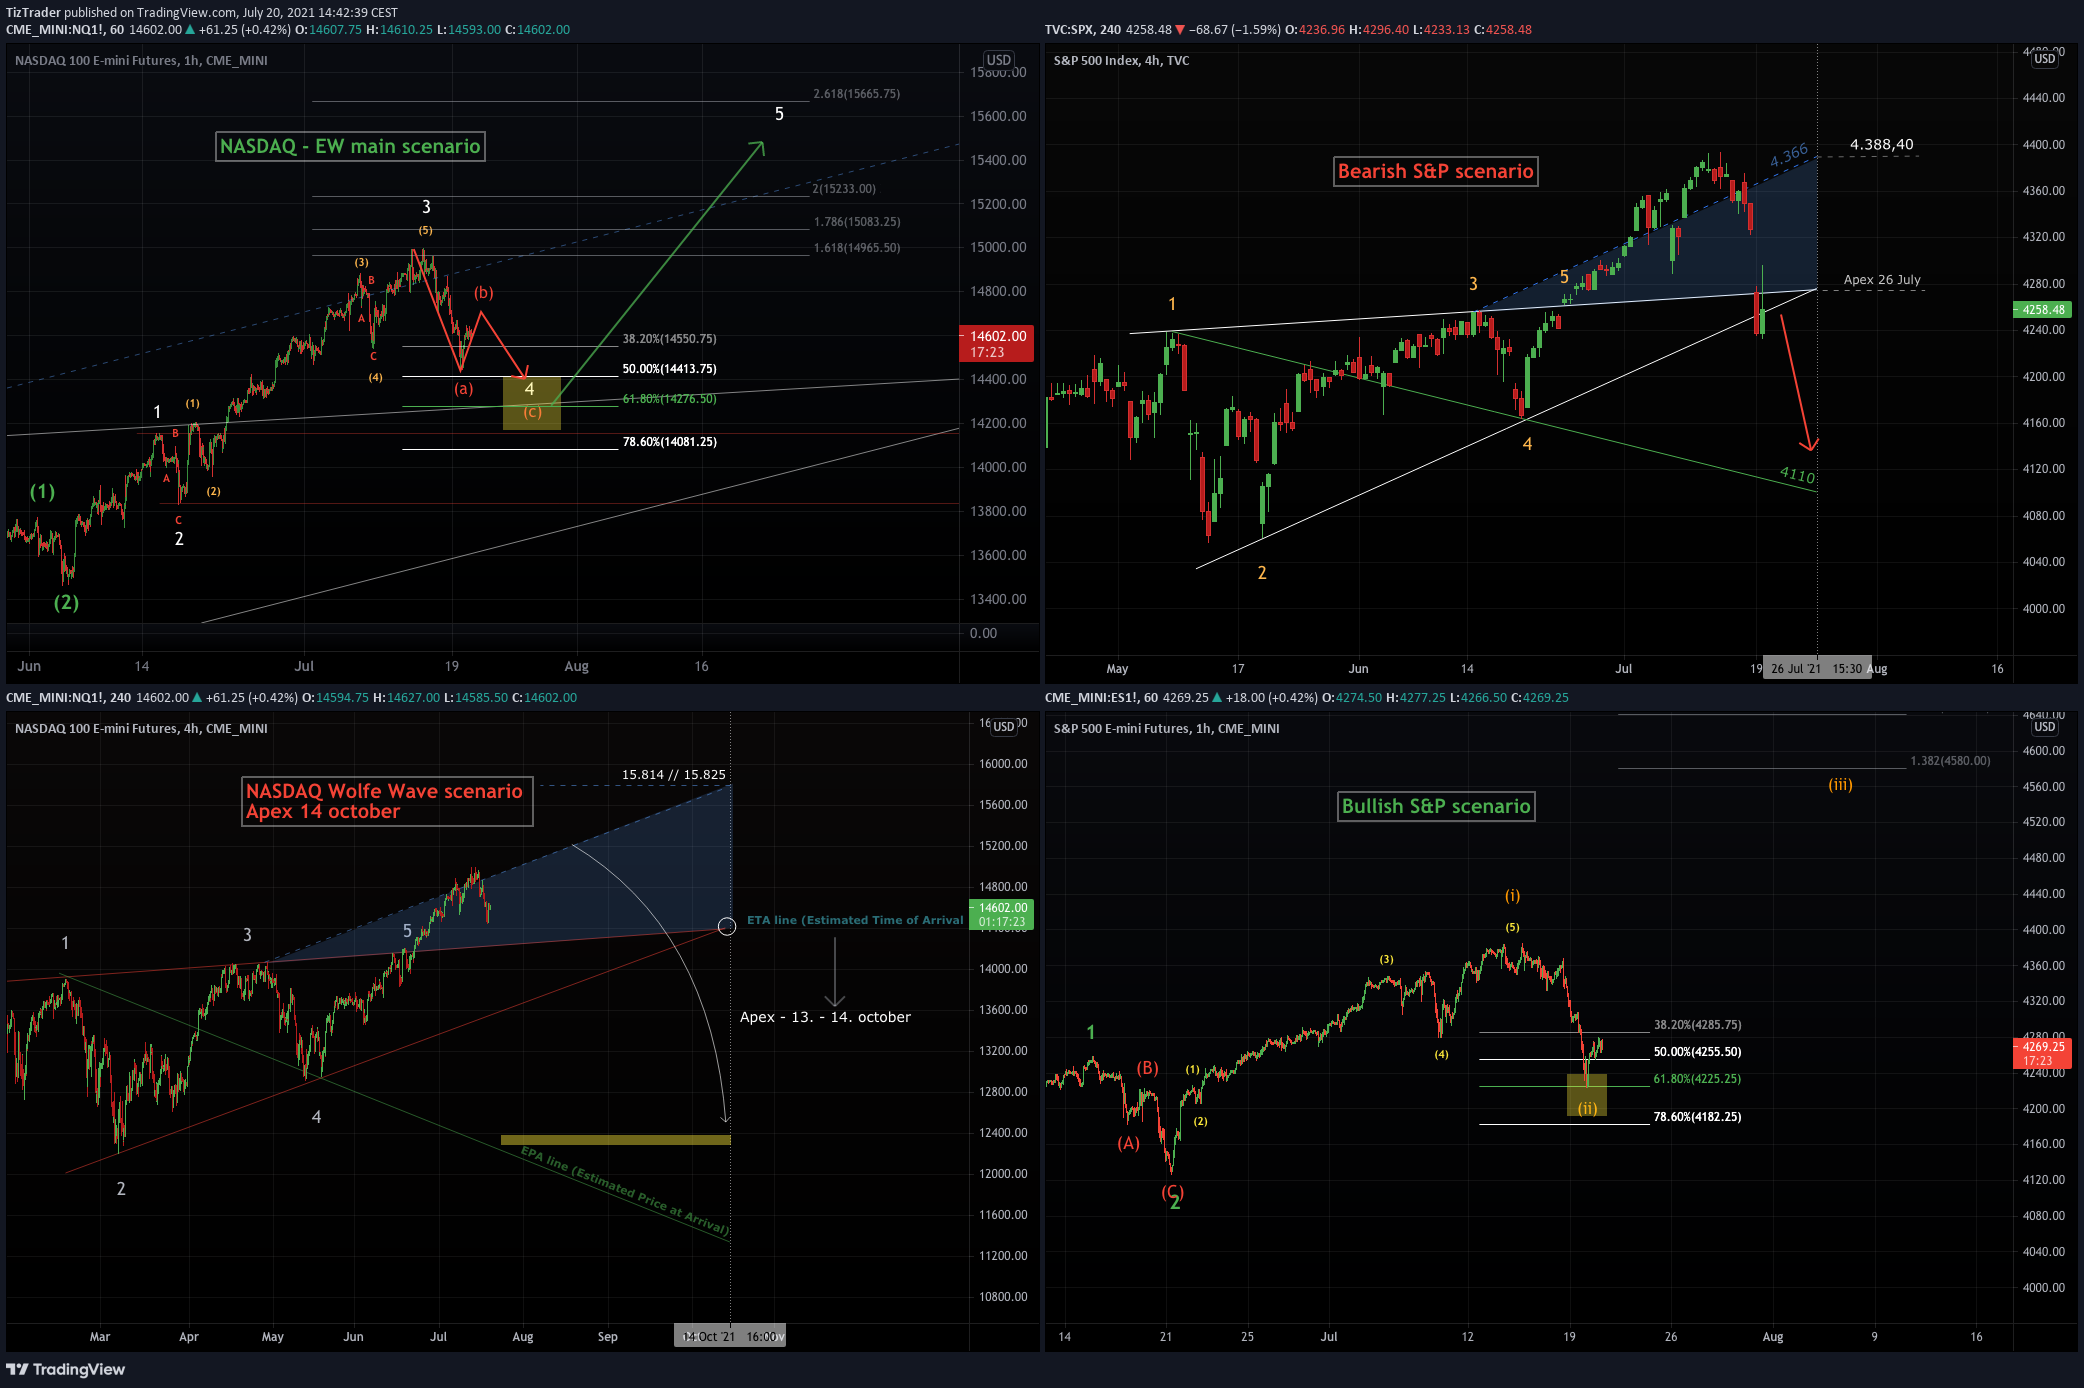This screenshot has width=2084, height=1388.
Task: Click the red 14602.00 current price label
Action: tap(996, 343)
